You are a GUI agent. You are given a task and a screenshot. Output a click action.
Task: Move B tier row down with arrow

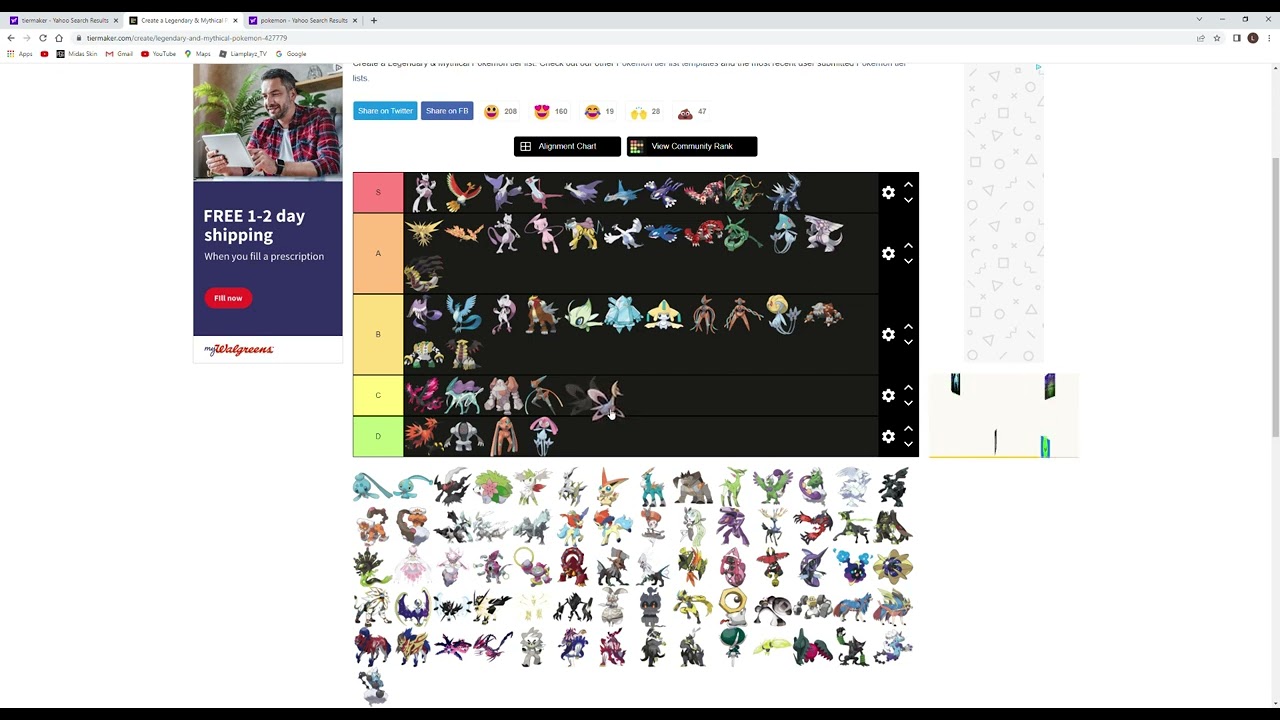pyautogui.click(x=908, y=342)
